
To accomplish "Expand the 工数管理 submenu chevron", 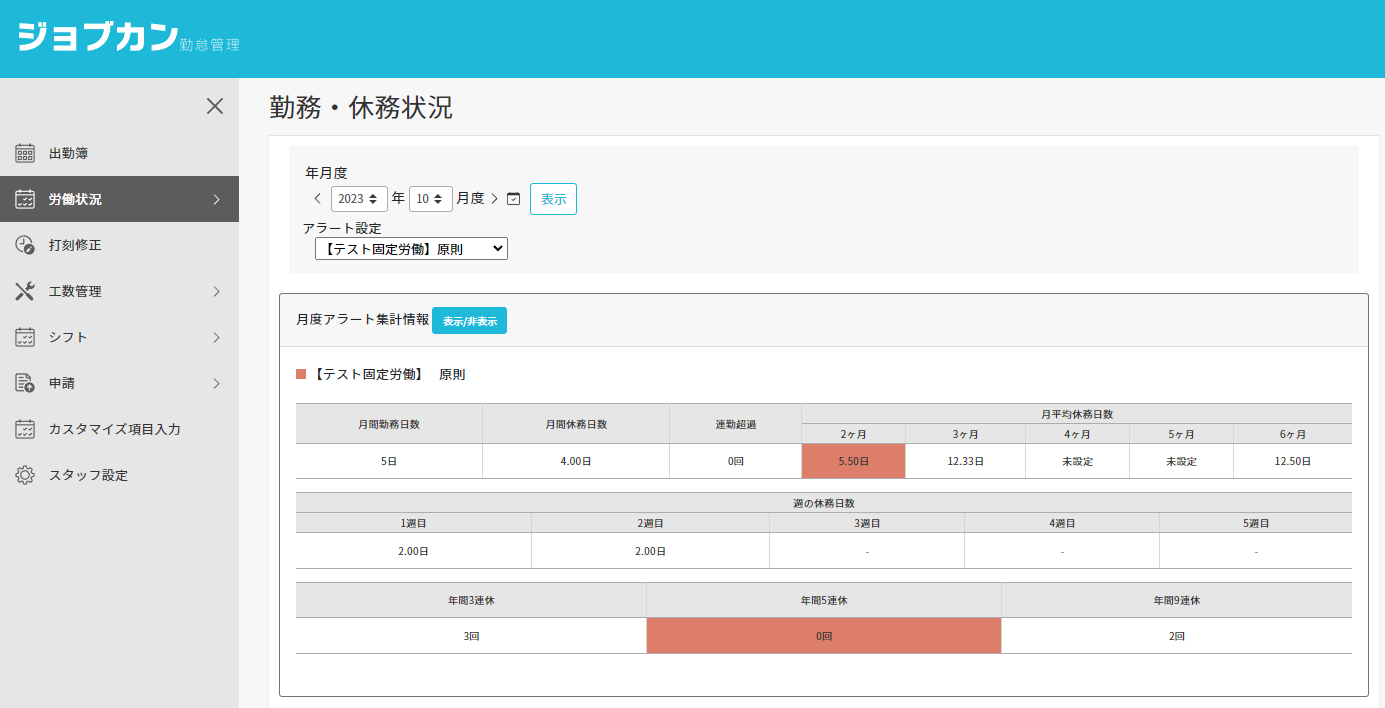I will coord(216,291).
